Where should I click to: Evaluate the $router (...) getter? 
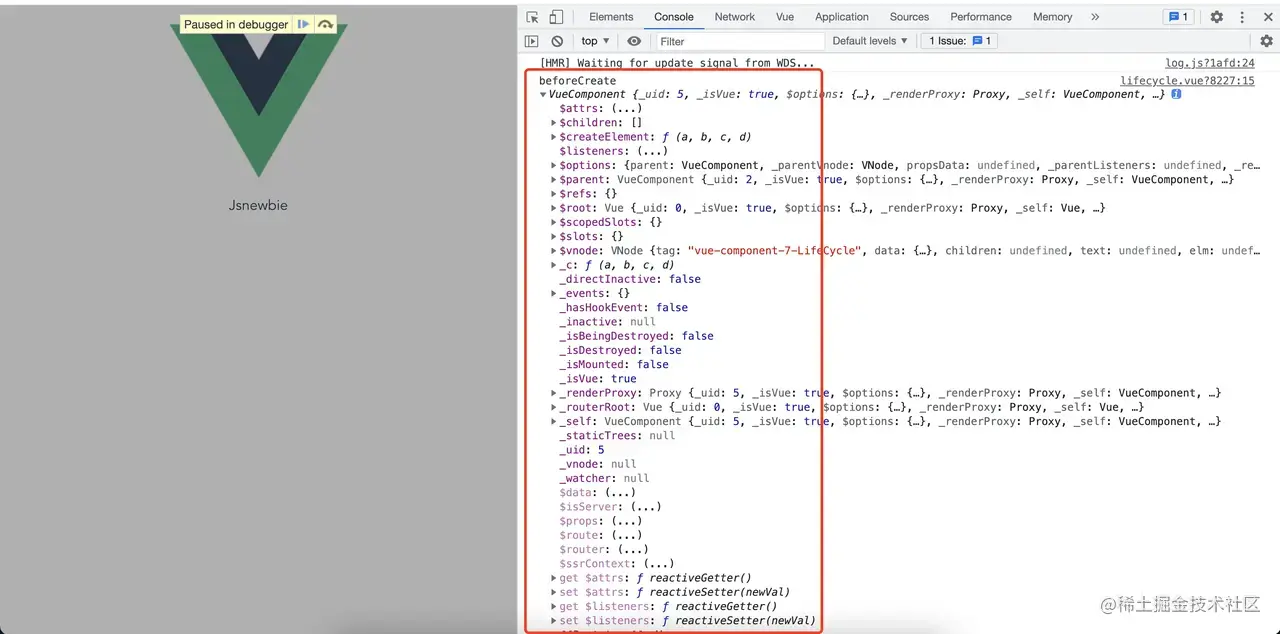pyautogui.click(x=632, y=549)
